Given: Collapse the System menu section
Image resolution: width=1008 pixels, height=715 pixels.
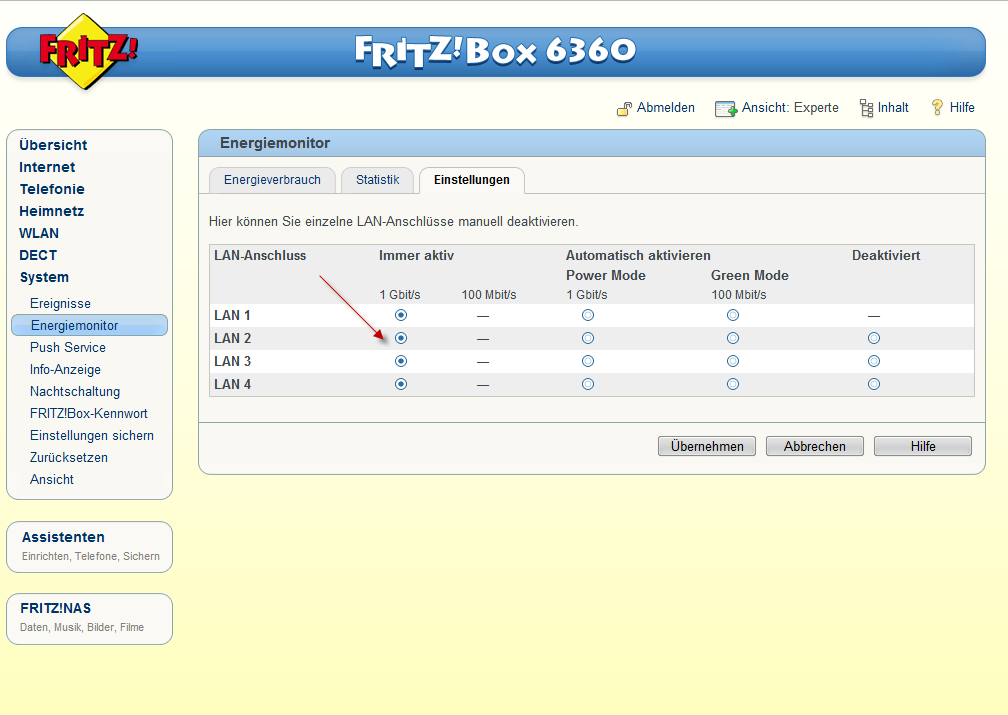Looking at the screenshot, I should pos(44,278).
